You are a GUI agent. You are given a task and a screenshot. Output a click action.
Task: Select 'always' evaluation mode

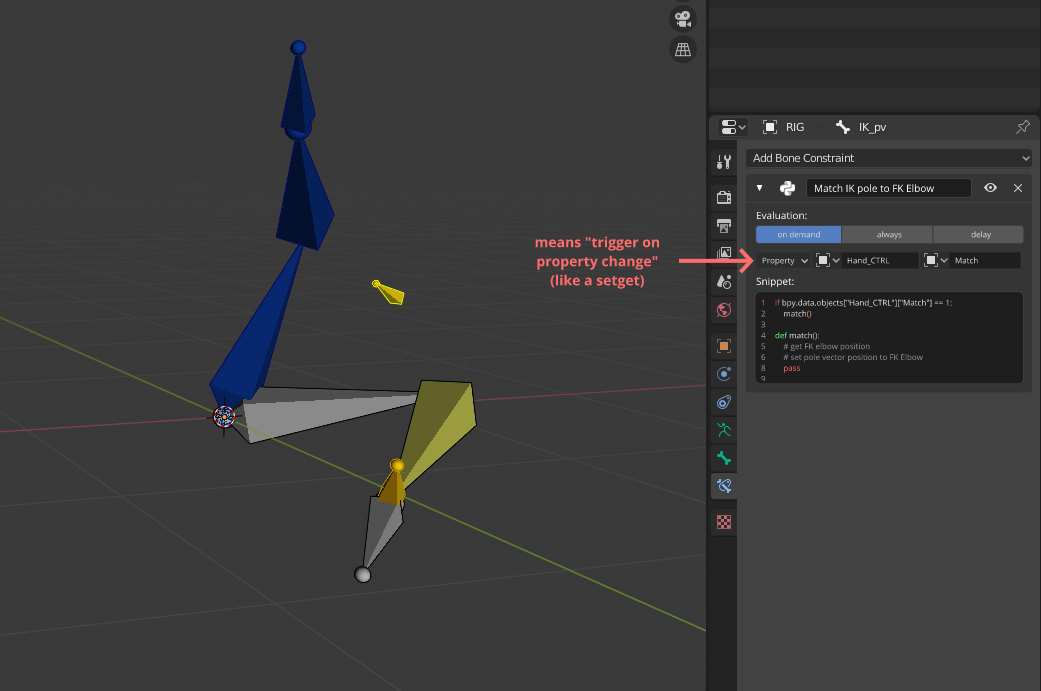888,234
